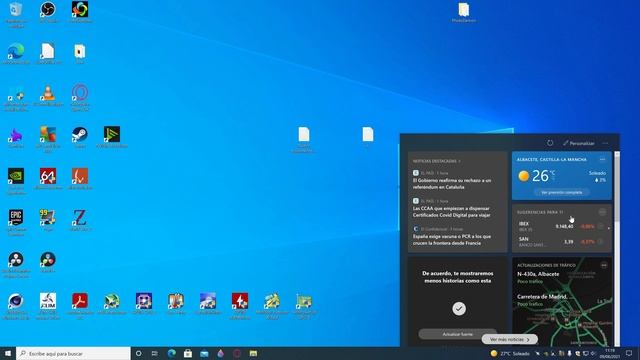
Task: Add SAN stock to the watchlist
Action: click(601, 241)
